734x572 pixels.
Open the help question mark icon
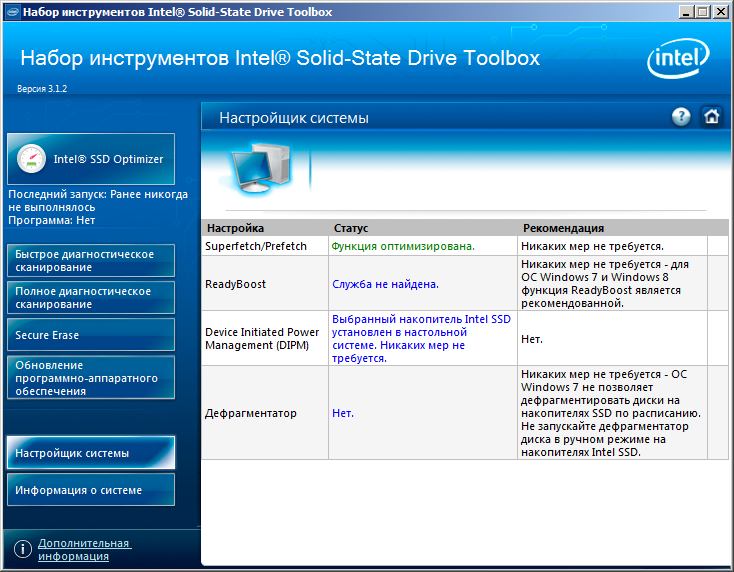[x=681, y=117]
